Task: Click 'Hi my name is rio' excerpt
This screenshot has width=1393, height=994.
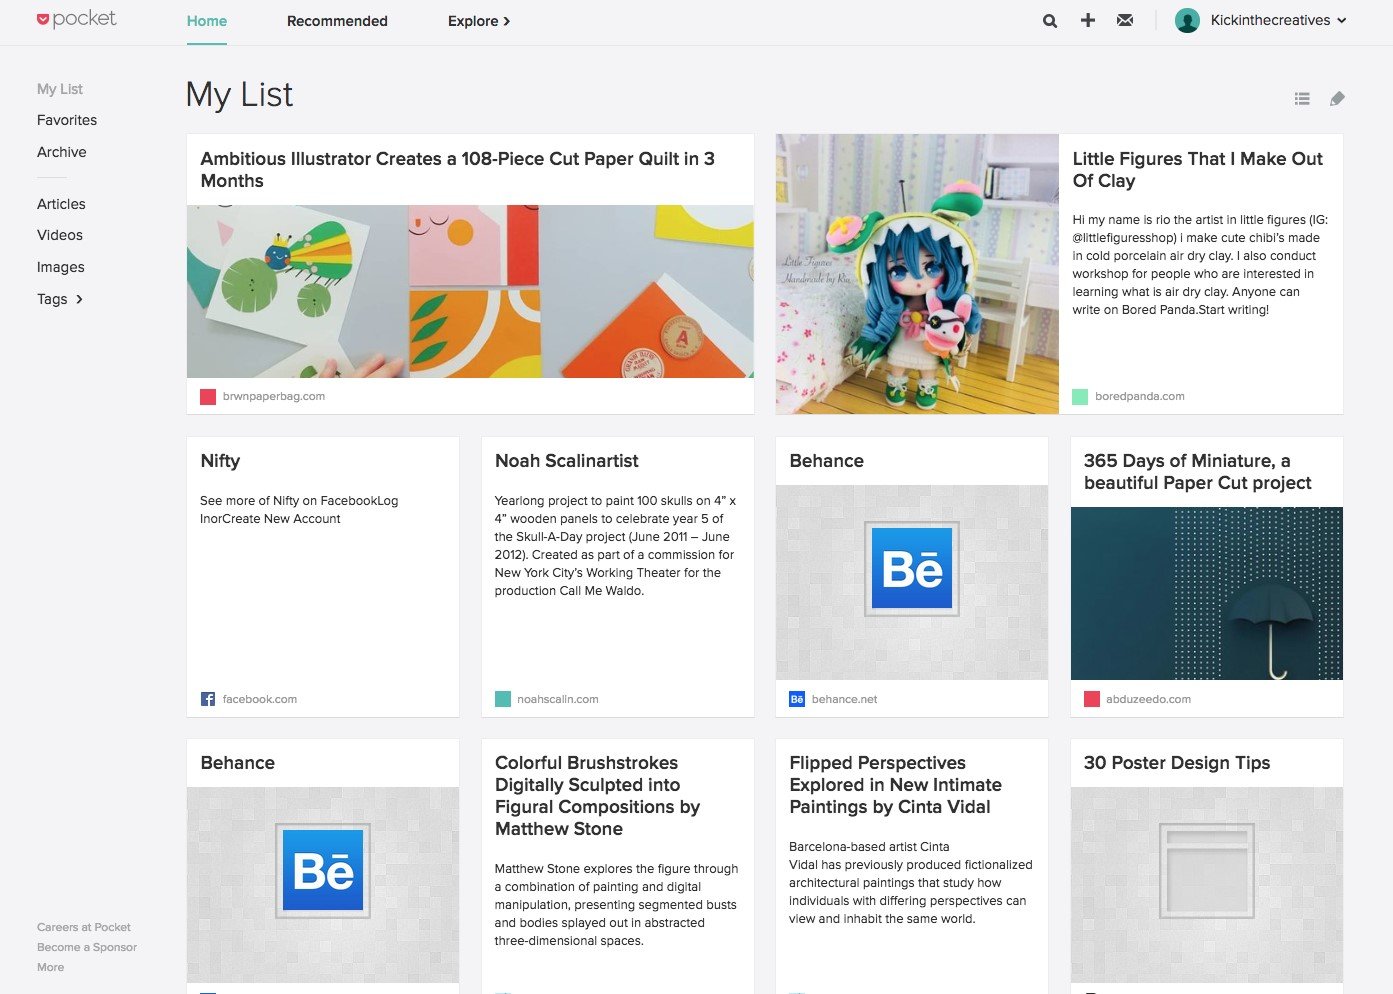Action: point(1200,265)
